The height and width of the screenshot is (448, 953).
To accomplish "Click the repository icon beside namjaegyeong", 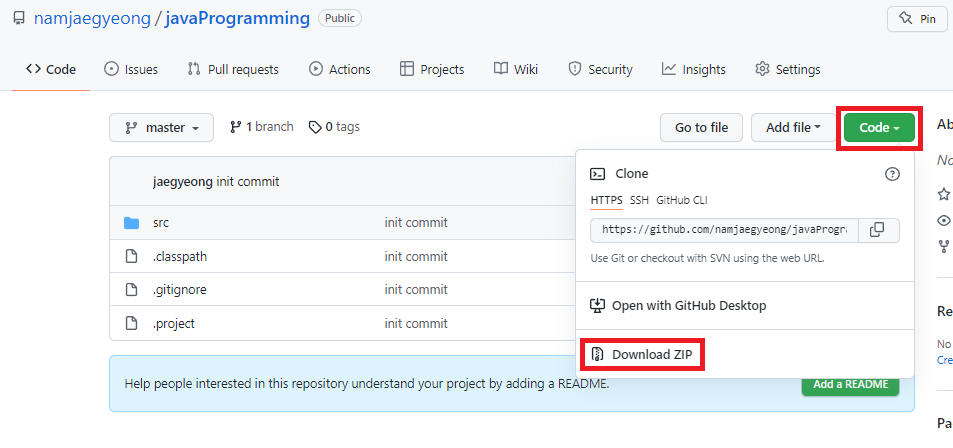I will 19,18.
